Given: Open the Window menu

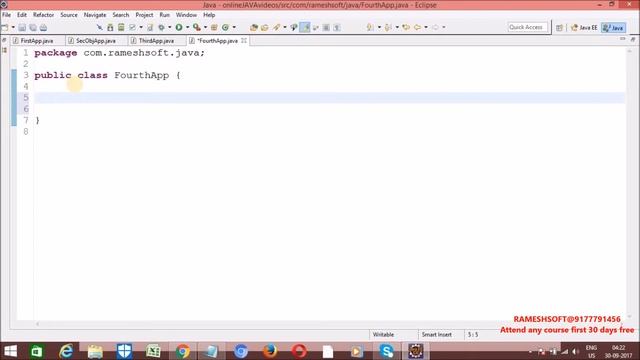Looking at the screenshot, I should coord(186,15).
